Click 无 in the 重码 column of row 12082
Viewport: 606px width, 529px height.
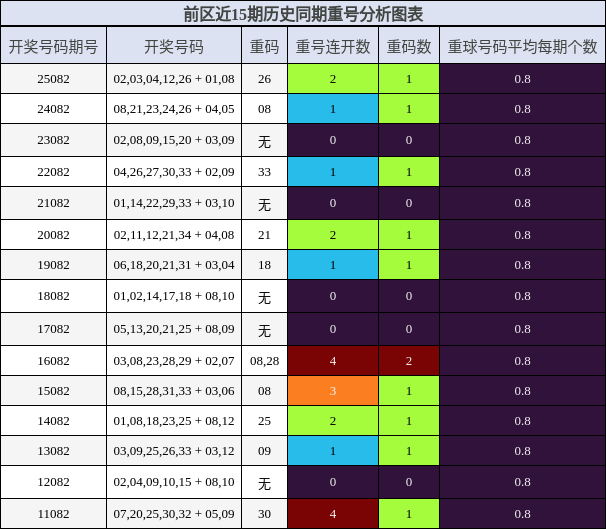(264, 483)
